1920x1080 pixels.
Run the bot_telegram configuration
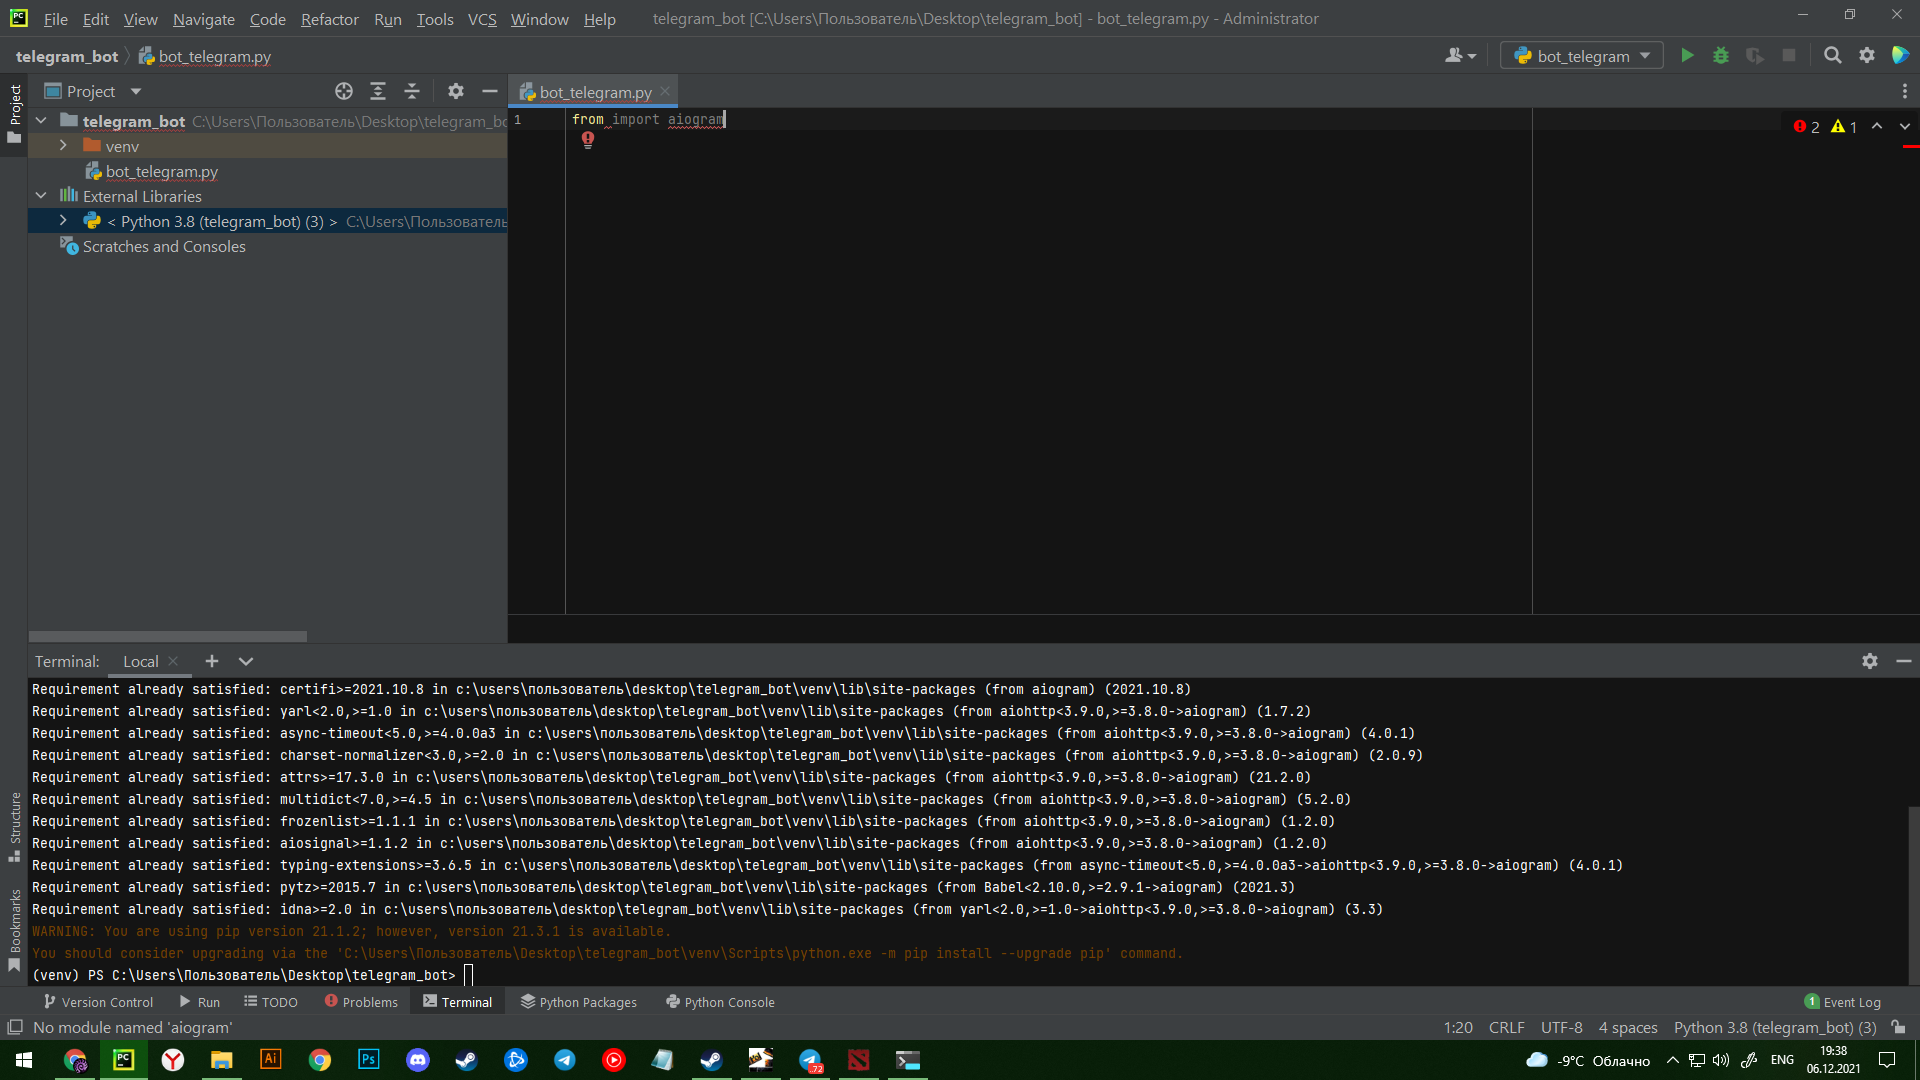[1687, 56]
